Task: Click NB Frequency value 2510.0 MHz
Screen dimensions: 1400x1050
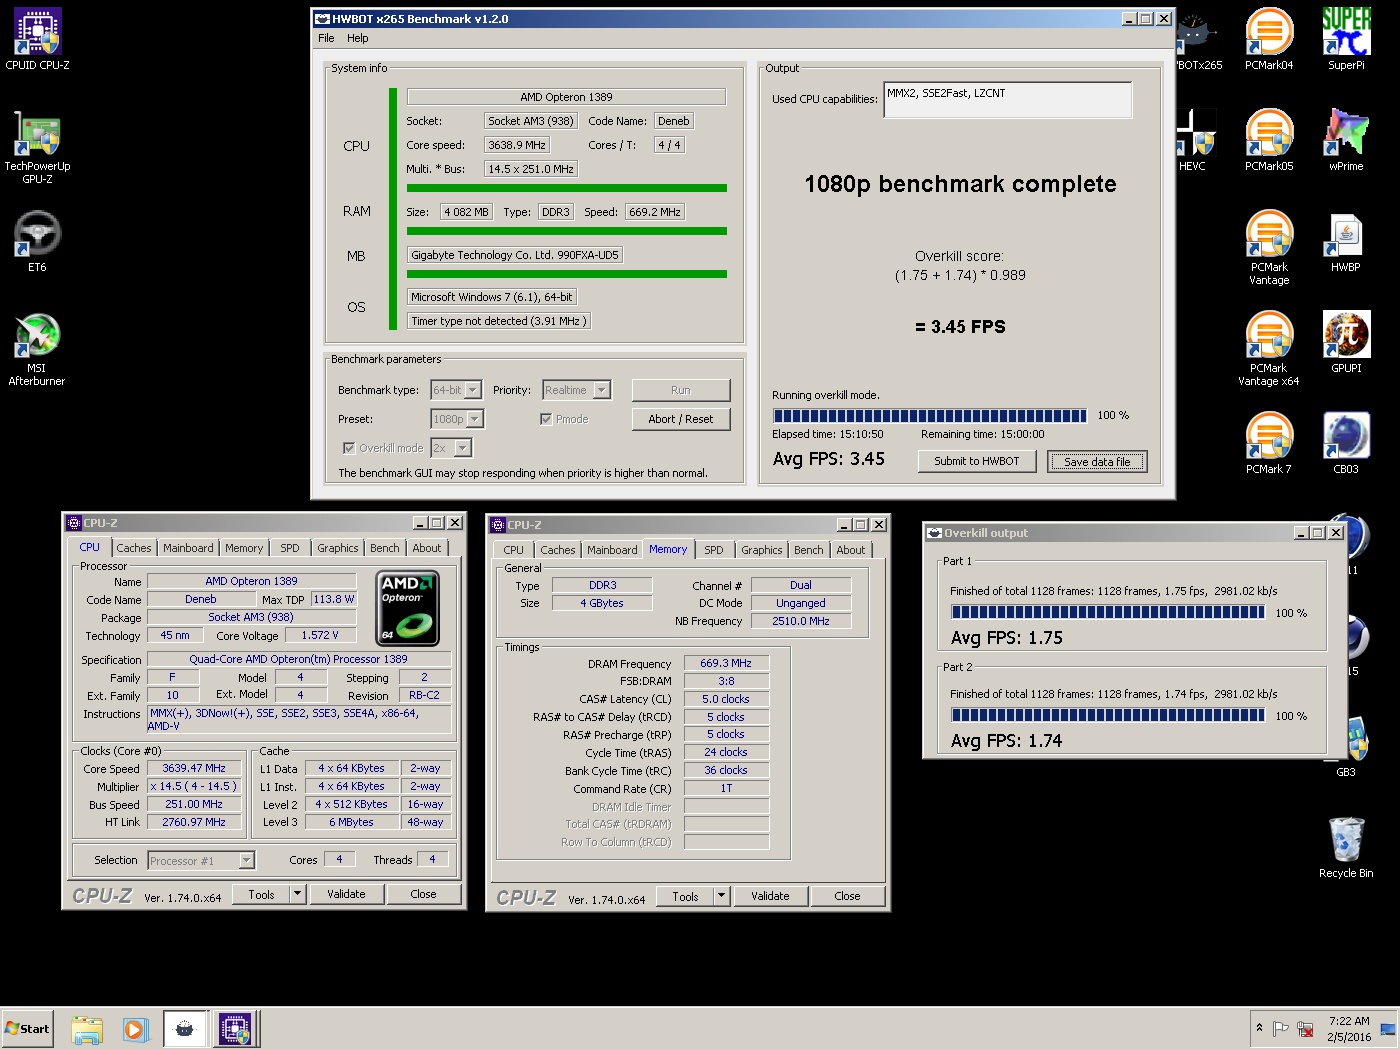Action: point(801,621)
